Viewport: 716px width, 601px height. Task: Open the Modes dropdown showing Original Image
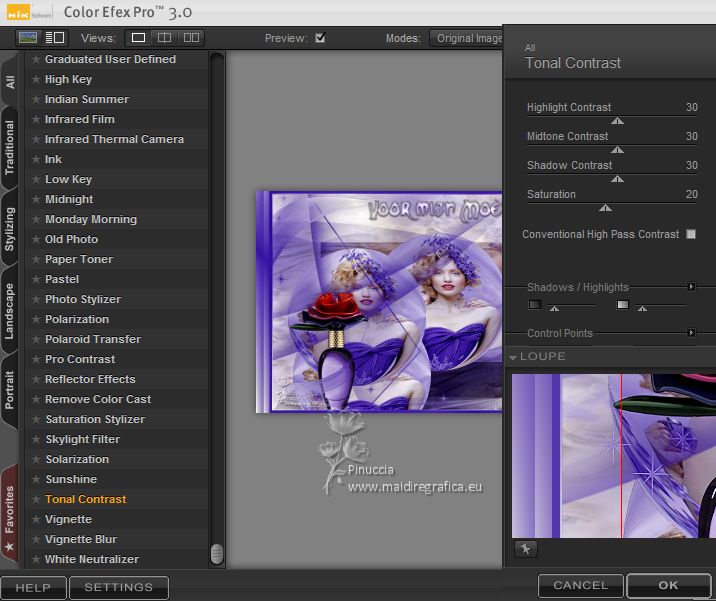(x=468, y=38)
